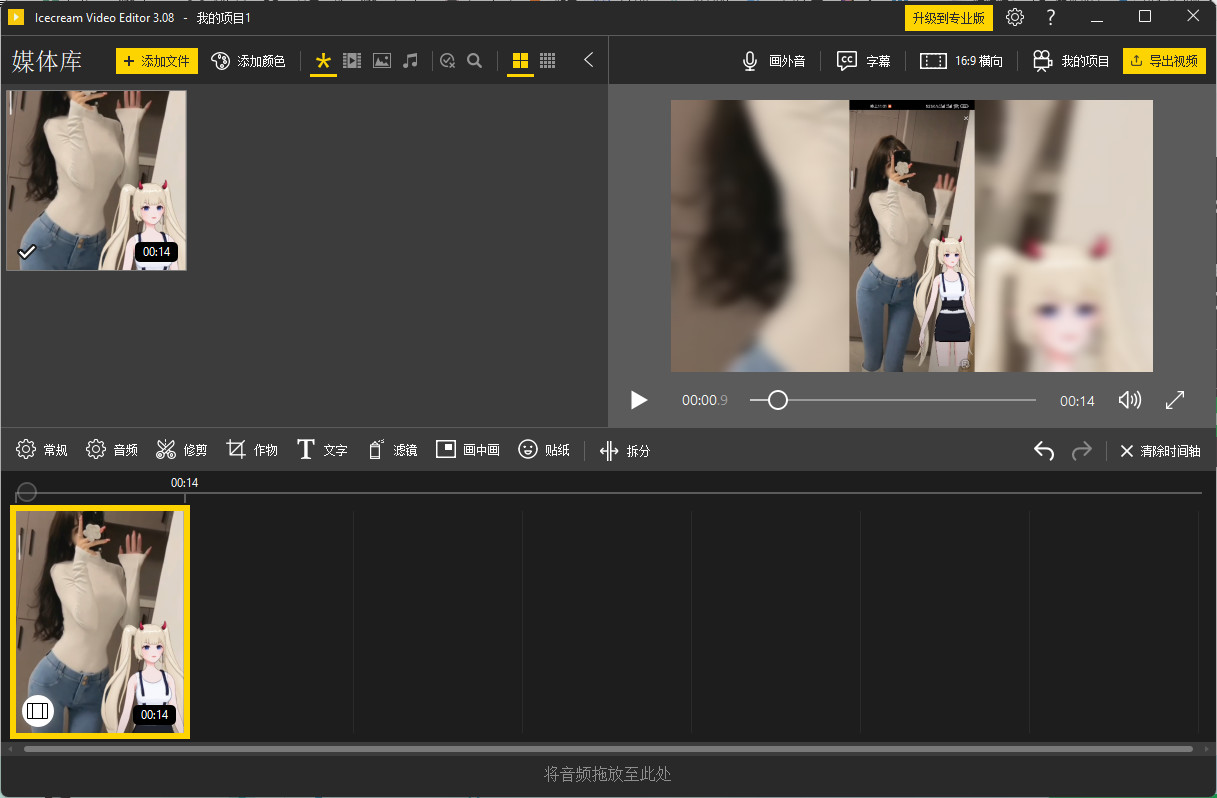Click the 添加文件 (Add files) button
The image size is (1217, 798).
coord(157,61)
